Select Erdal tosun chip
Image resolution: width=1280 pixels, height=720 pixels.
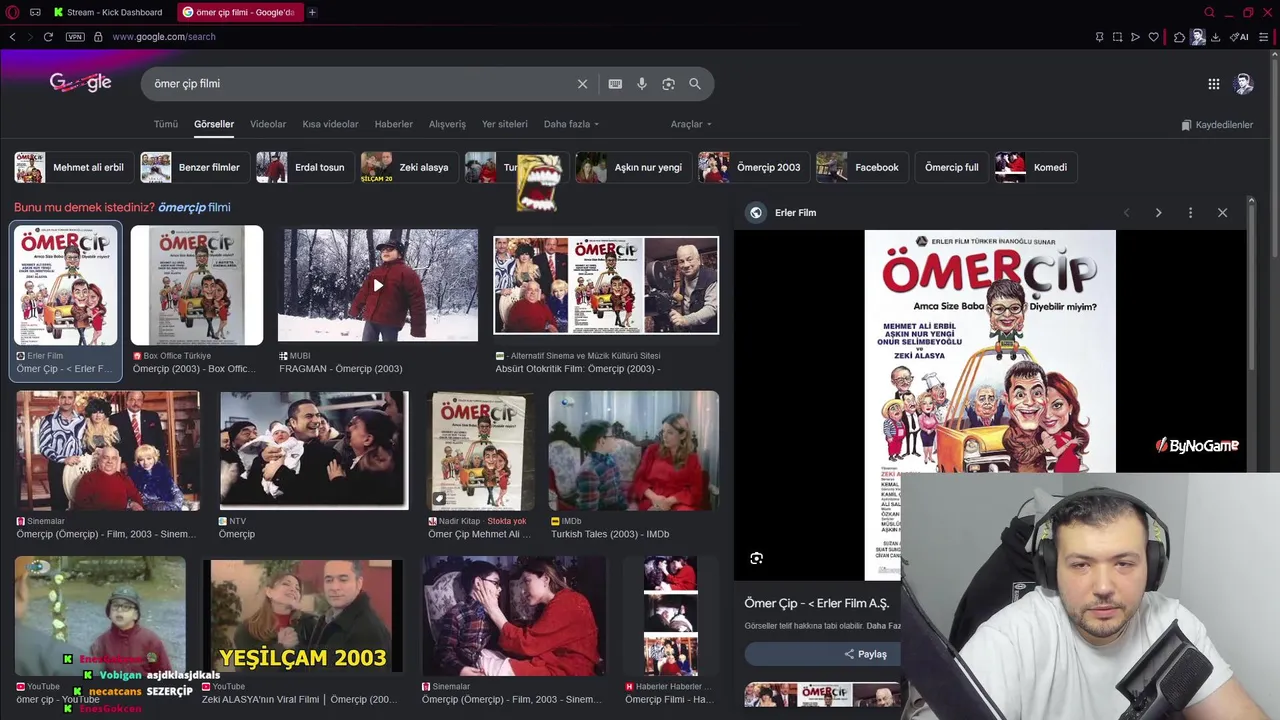pos(304,167)
